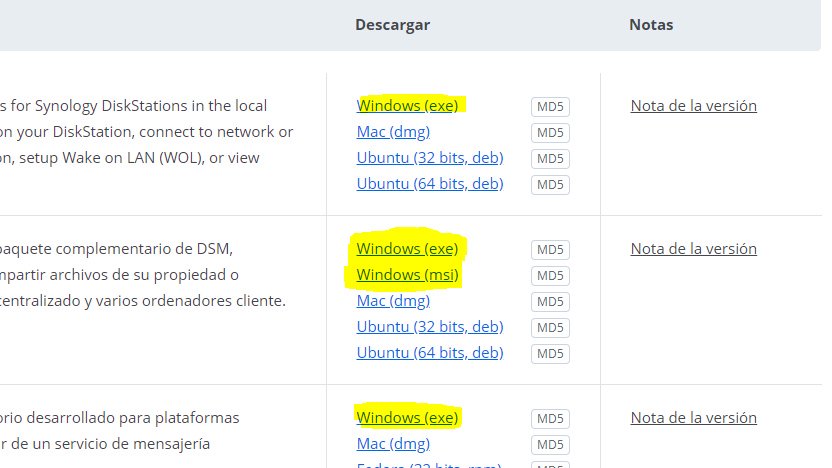Click MD5 button next to first Windows (exe)
Image resolution: width=832 pixels, height=468 pixels.
click(x=550, y=107)
